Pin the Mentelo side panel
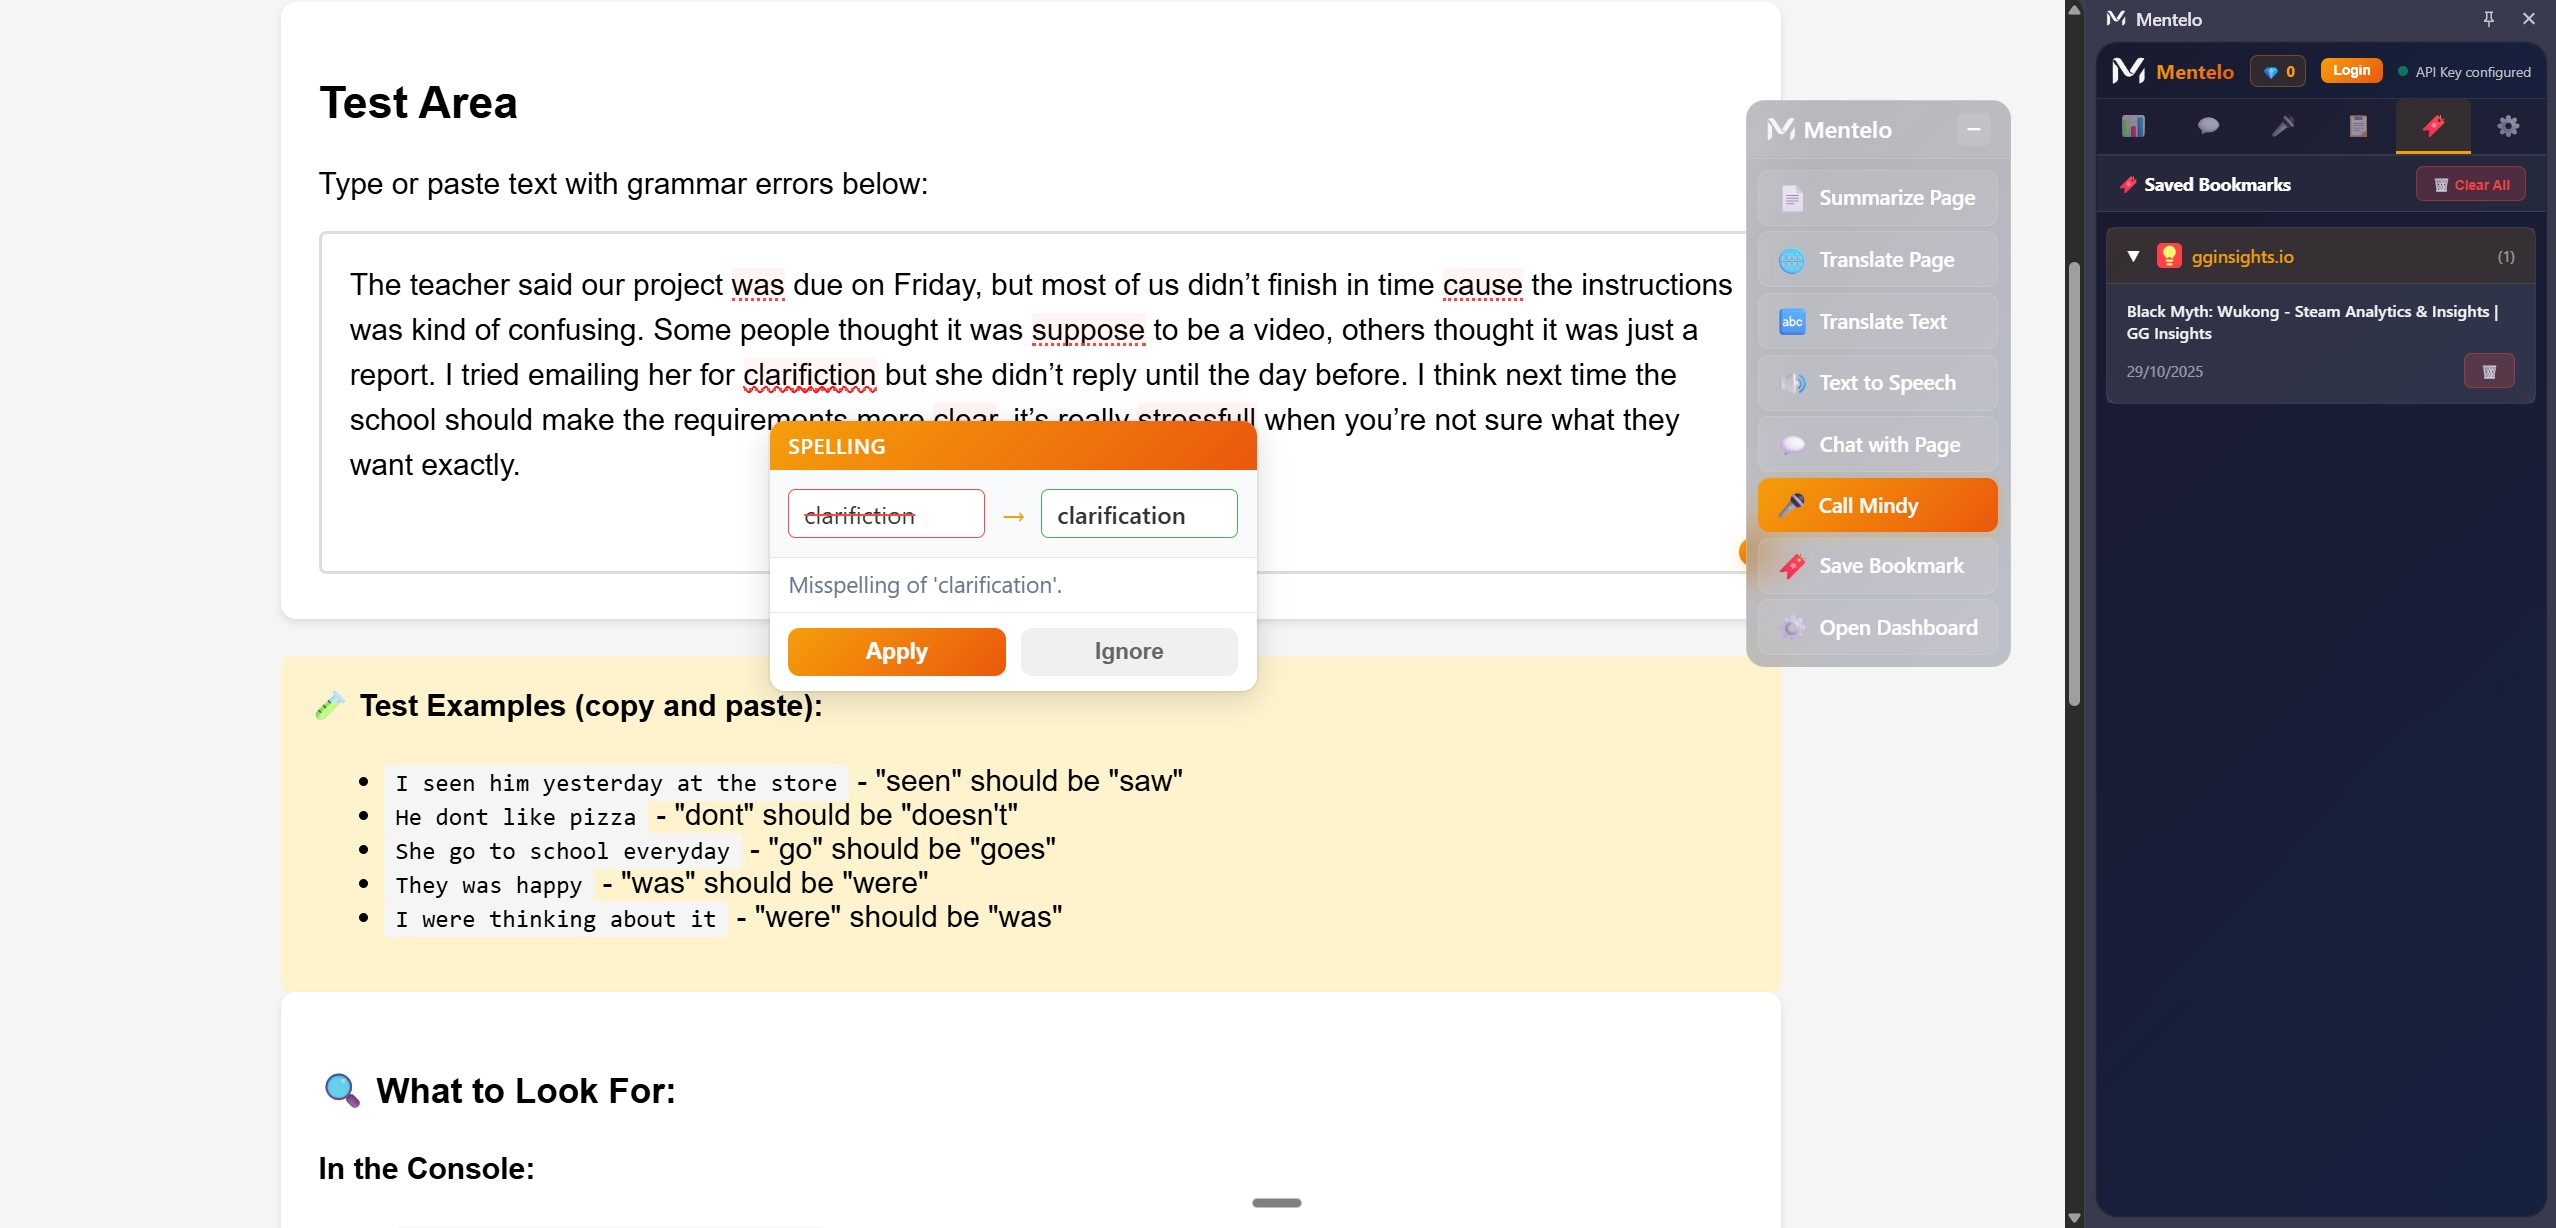This screenshot has width=2556, height=1228. 2488,18
